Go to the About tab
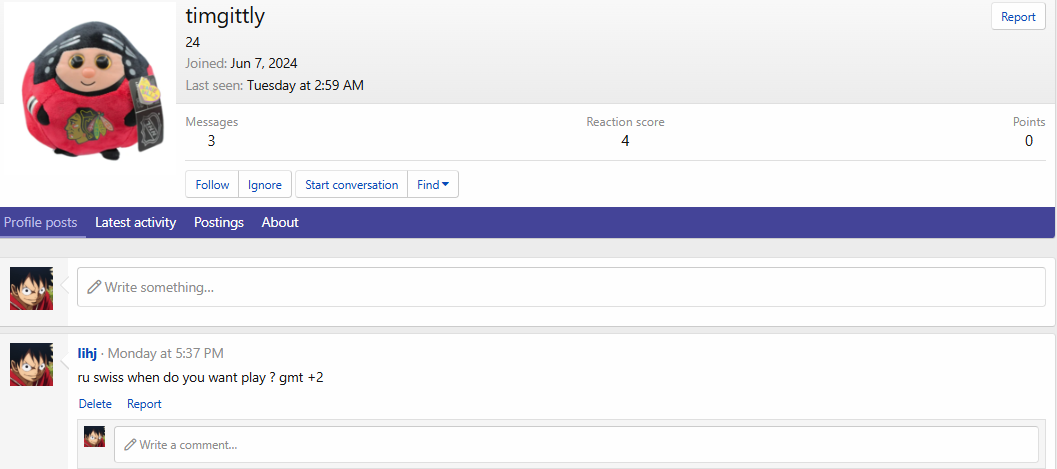1057x469 pixels. (x=280, y=223)
